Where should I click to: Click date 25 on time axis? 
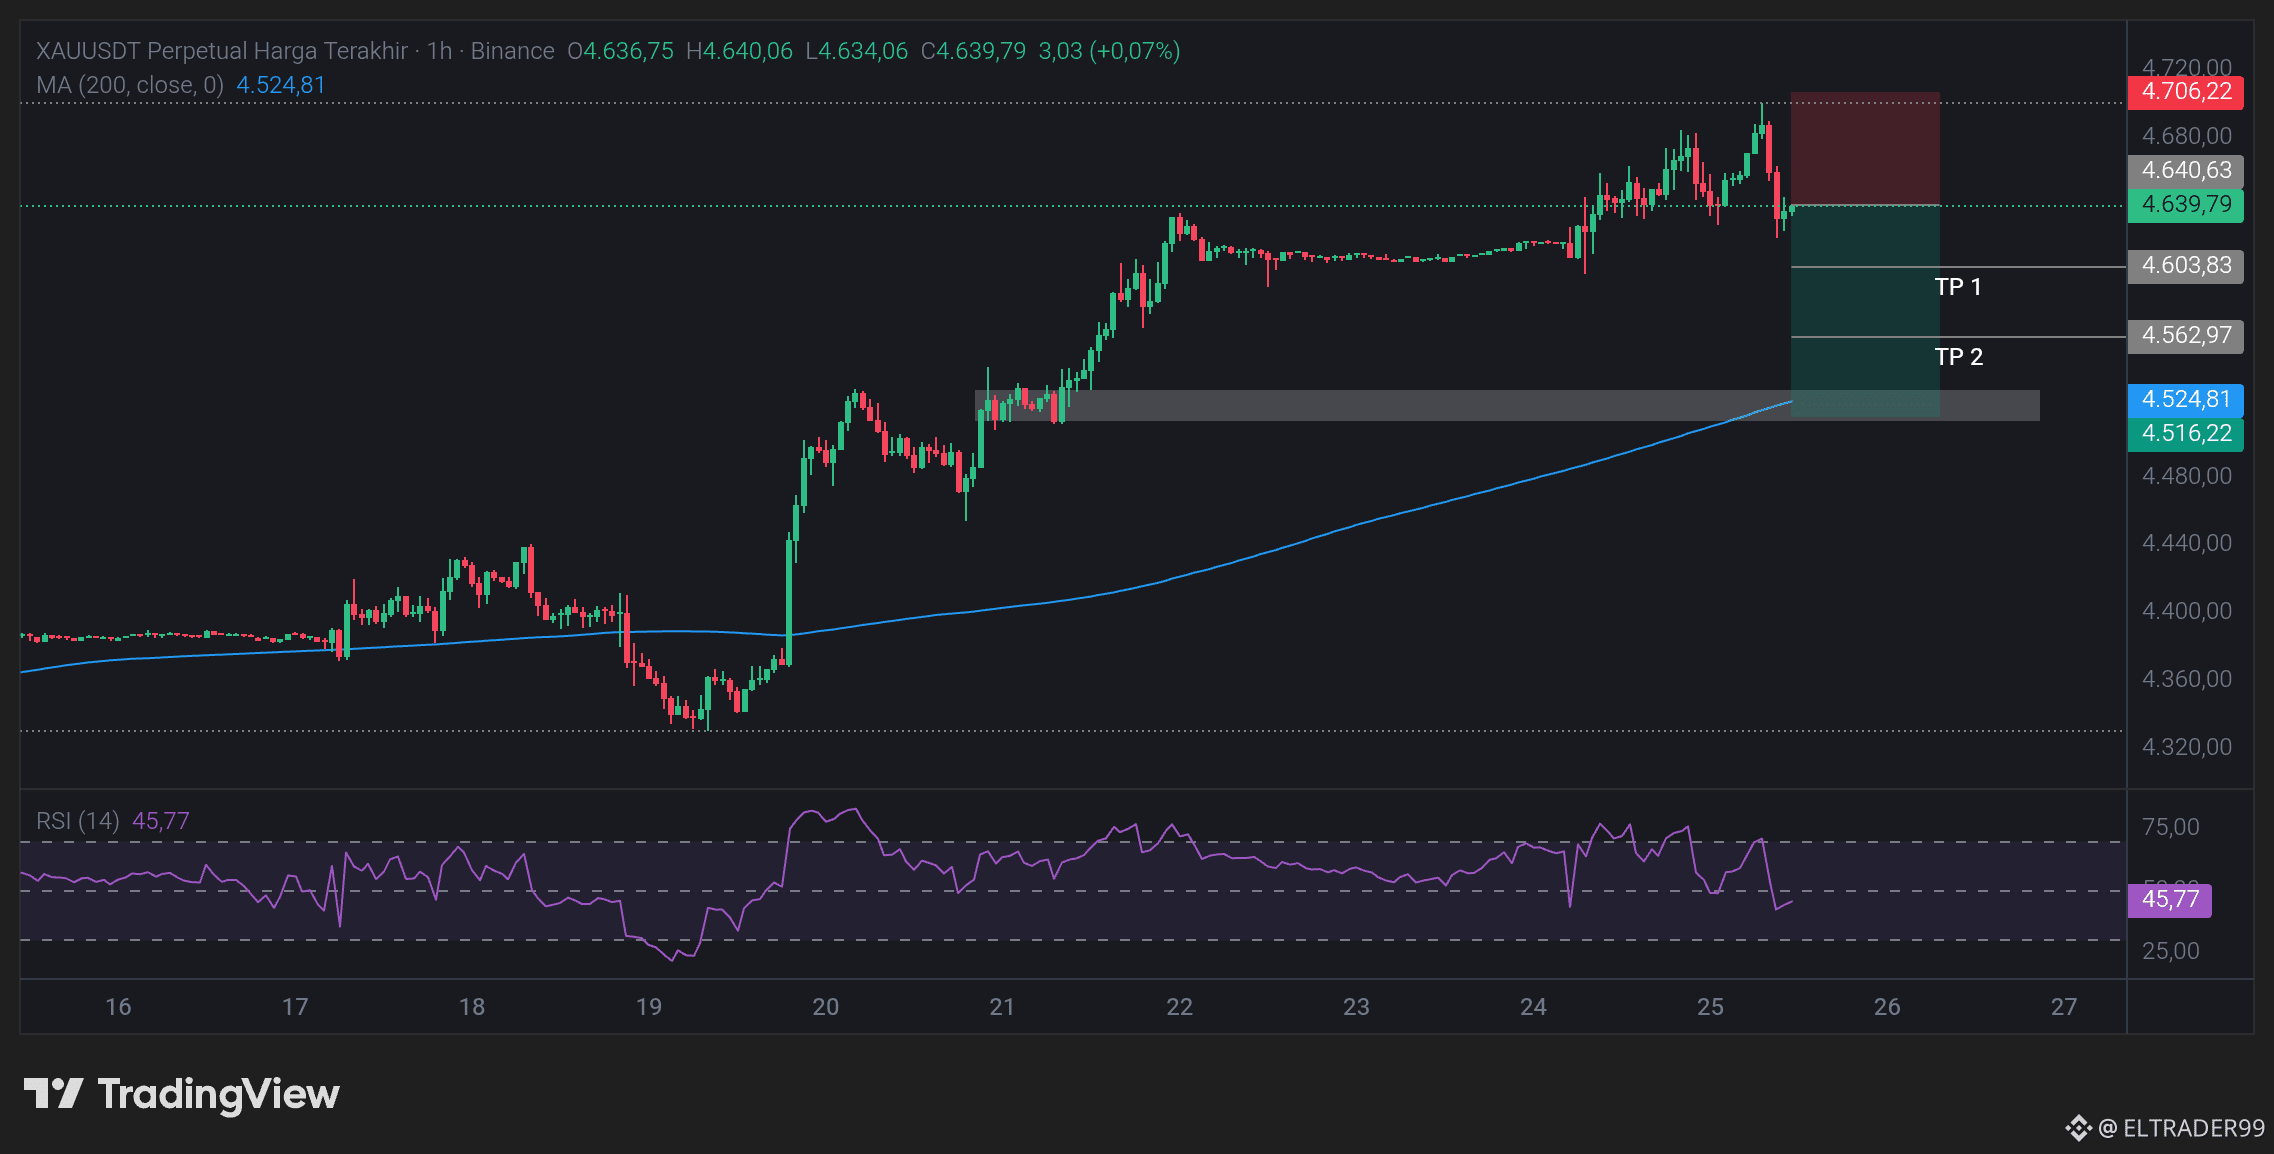tap(1710, 1007)
